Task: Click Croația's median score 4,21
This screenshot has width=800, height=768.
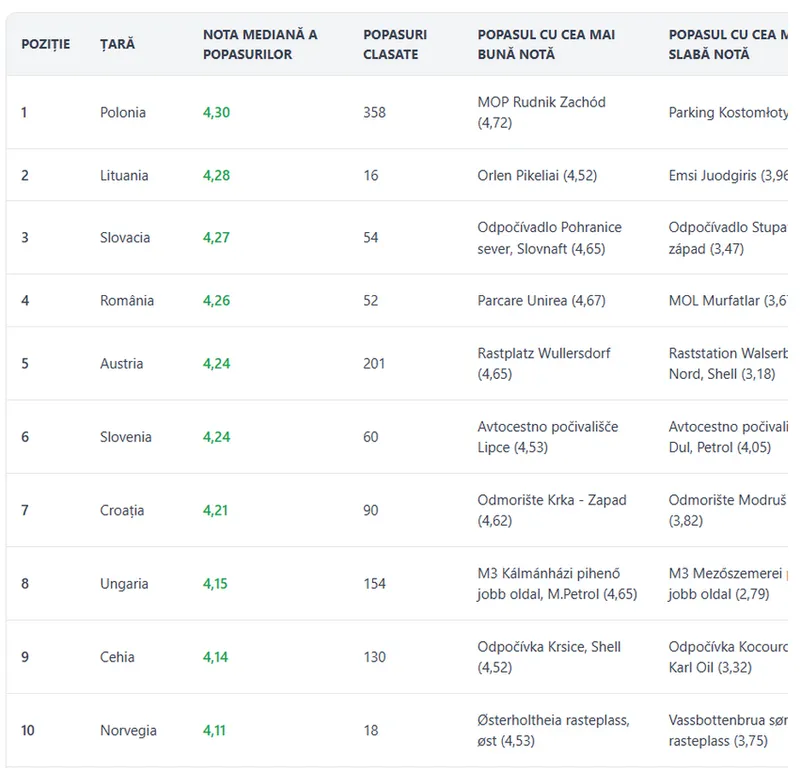Action: [x=215, y=511]
